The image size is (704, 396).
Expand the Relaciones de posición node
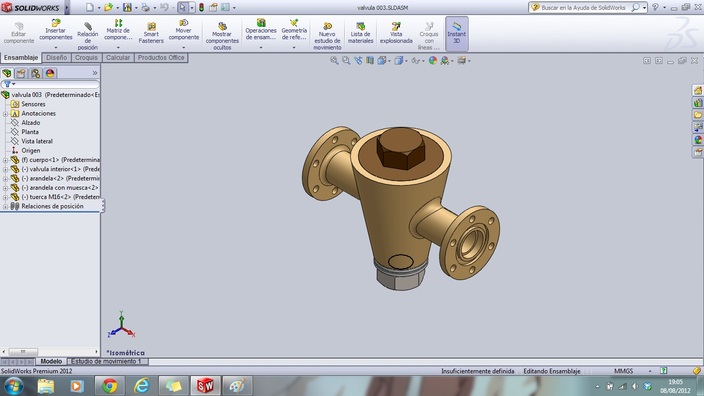coord(5,207)
